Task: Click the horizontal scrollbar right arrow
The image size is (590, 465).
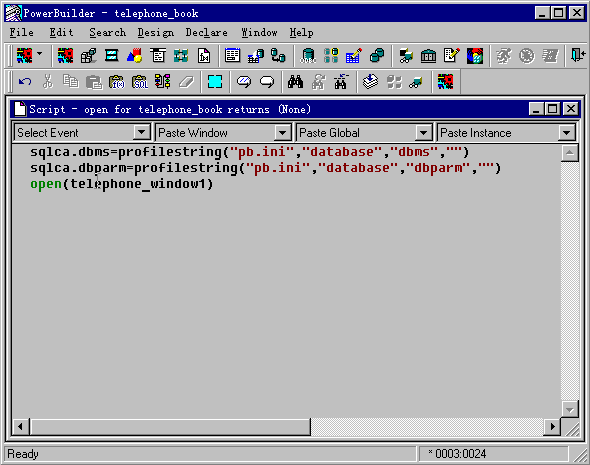Action: click(x=552, y=427)
